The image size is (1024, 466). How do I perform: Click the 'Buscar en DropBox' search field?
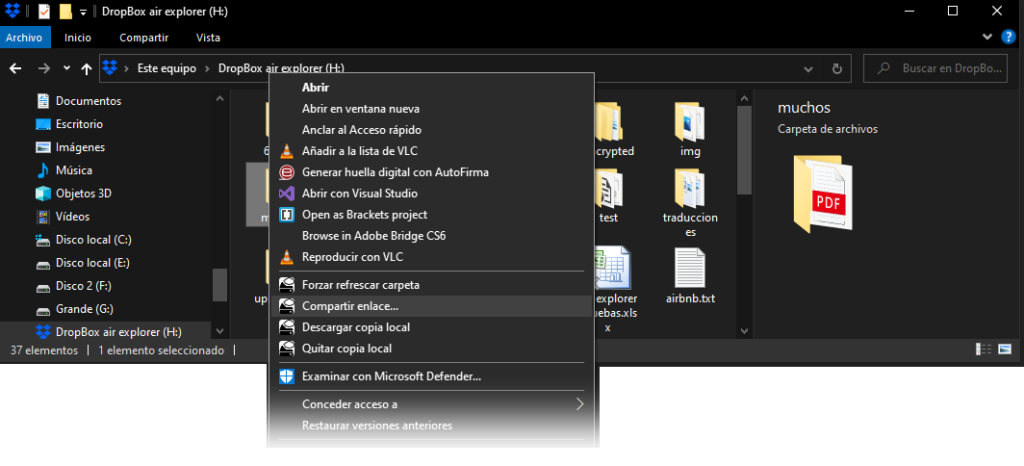pos(935,68)
